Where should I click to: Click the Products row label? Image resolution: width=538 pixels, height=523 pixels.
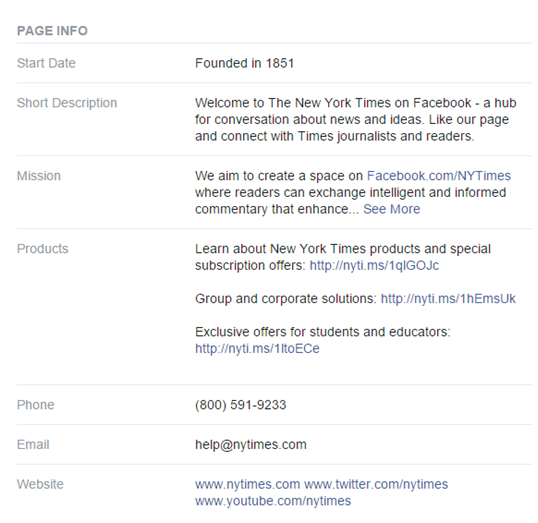coord(43,249)
